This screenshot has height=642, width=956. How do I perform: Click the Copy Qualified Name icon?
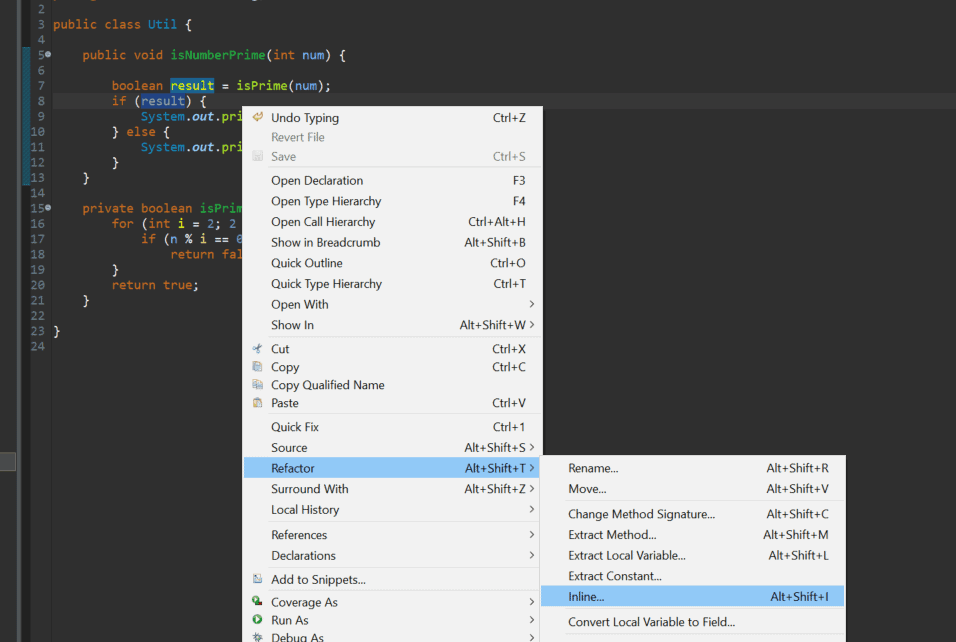pyautogui.click(x=257, y=385)
